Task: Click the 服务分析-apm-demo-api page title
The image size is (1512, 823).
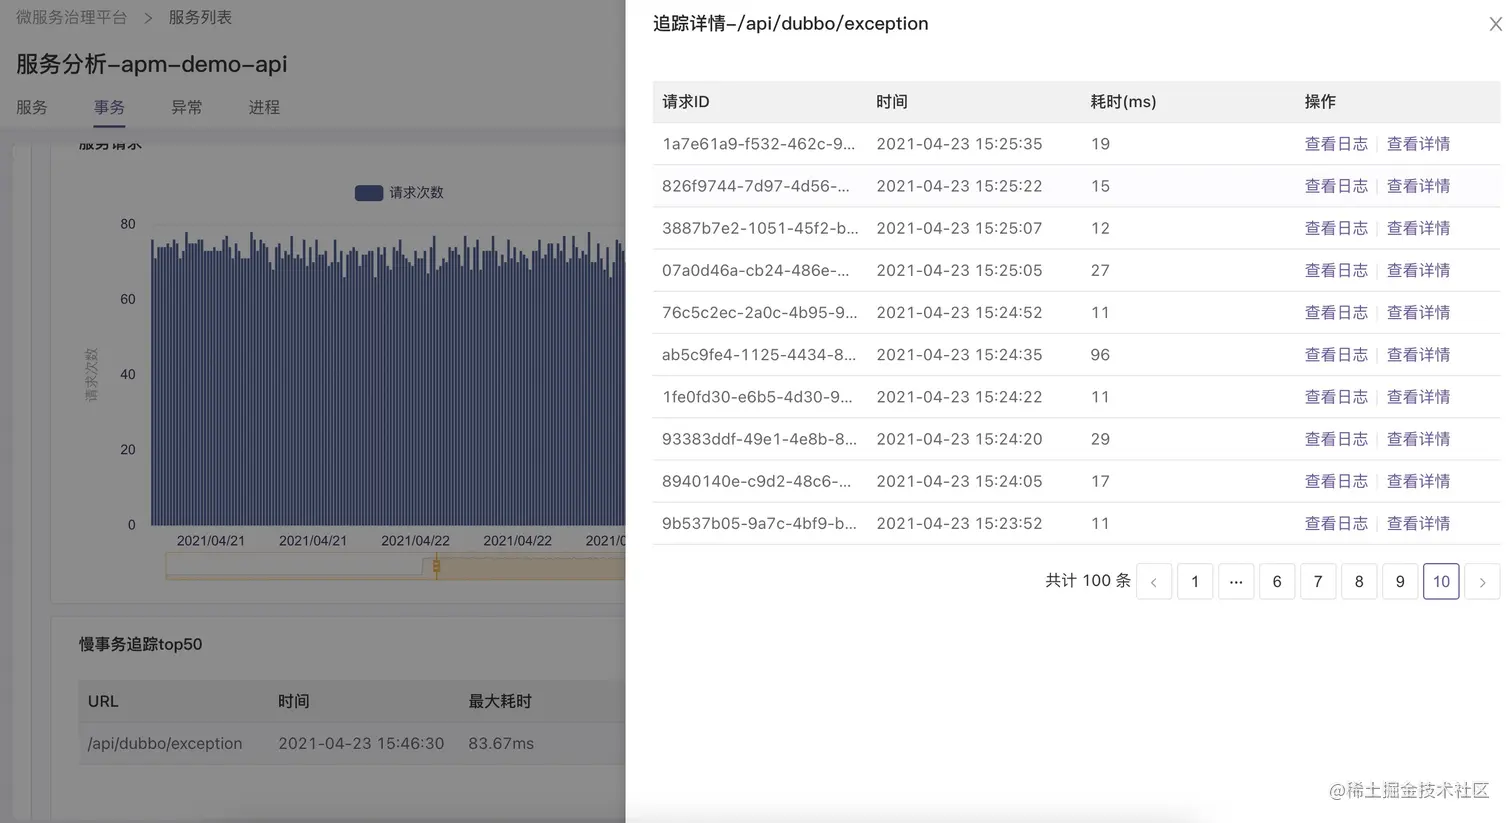Action: pyautogui.click(x=152, y=64)
